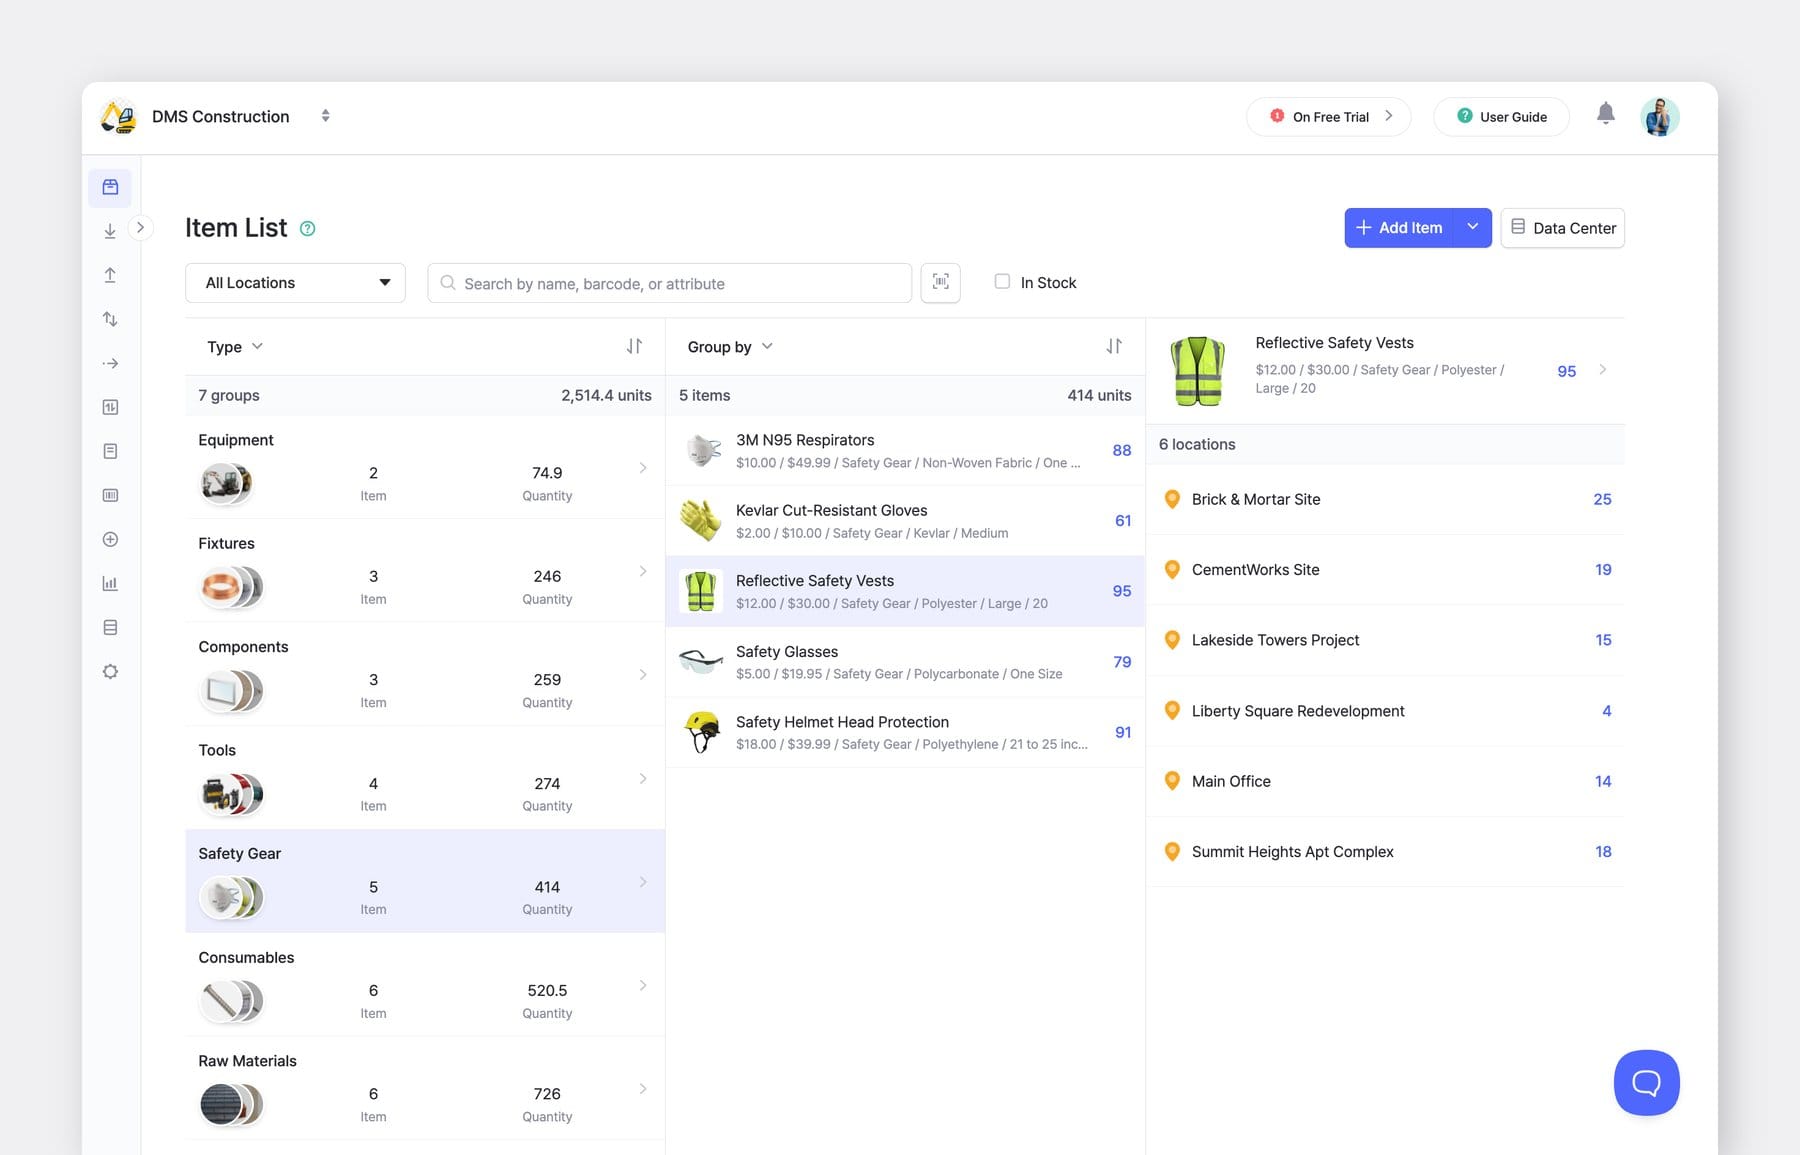Expand the Add Item button dropdown arrow
1800x1155 pixels.
click(1471, 227)
